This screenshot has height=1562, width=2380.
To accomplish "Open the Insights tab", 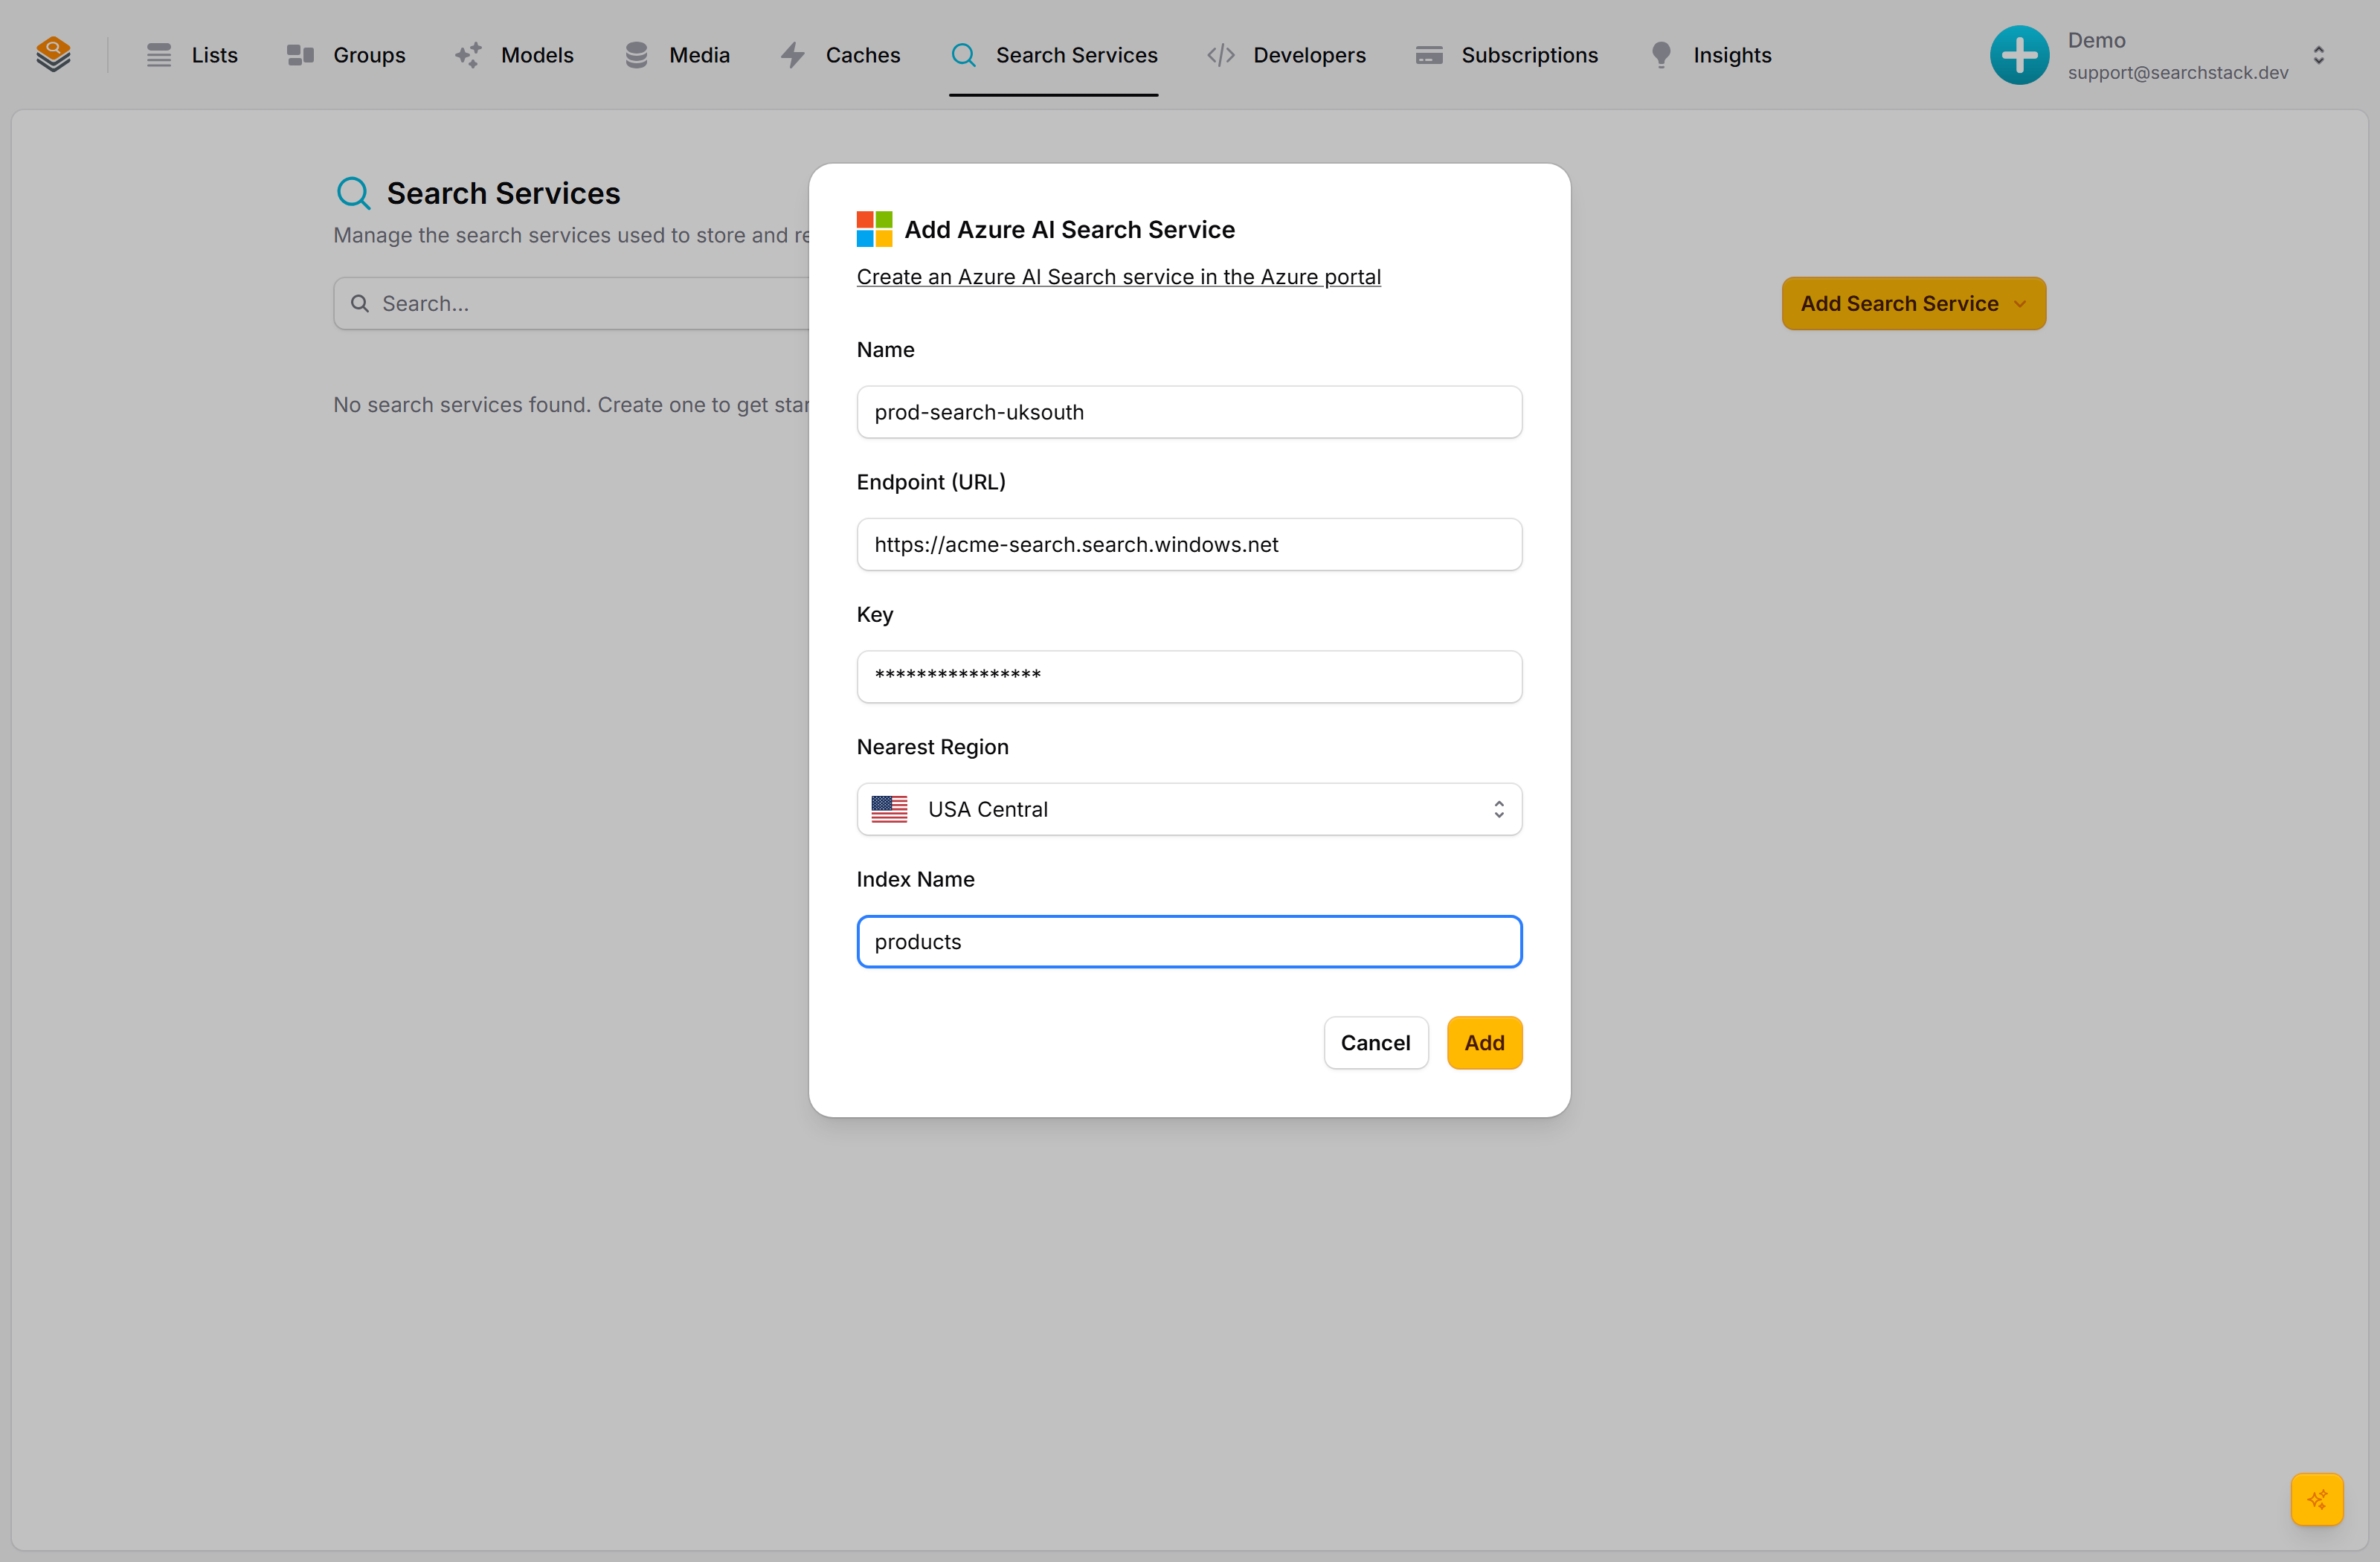I will point(1710,55).
